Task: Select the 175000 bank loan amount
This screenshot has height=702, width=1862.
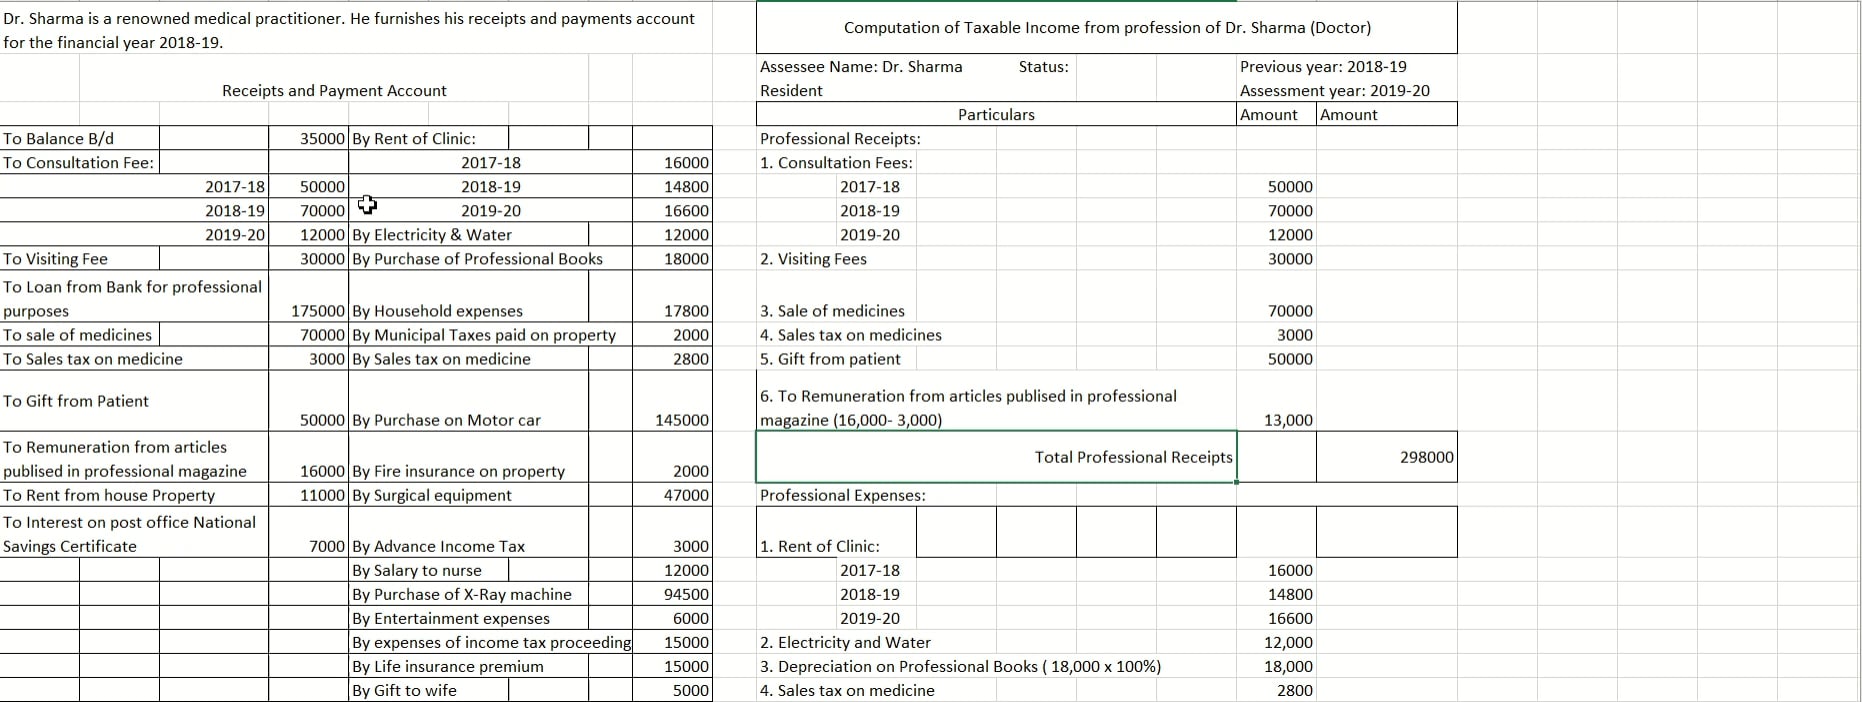Action: 319,311
